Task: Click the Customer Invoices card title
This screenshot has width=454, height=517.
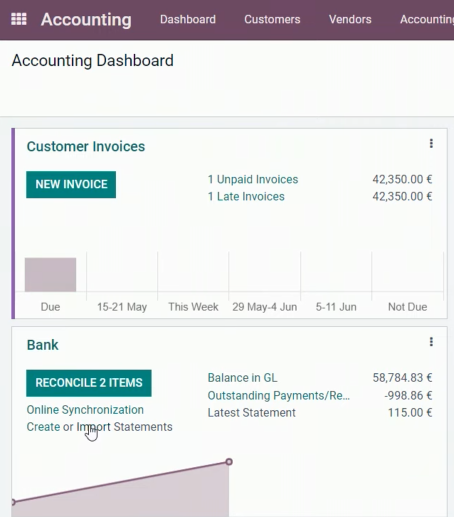Action: [x=86, y=147]
